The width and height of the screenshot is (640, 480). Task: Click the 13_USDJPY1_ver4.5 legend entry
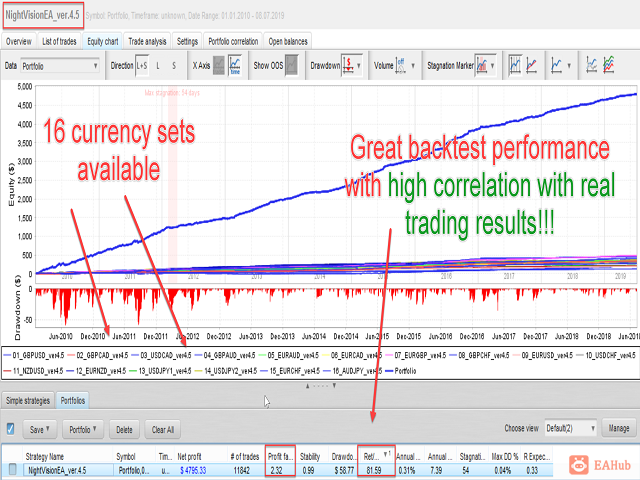[x=160, y=371]
